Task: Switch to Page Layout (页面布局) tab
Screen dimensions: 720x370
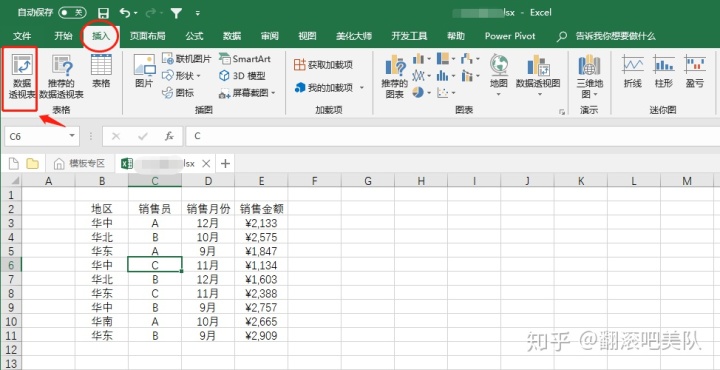Action: [147, 36]
